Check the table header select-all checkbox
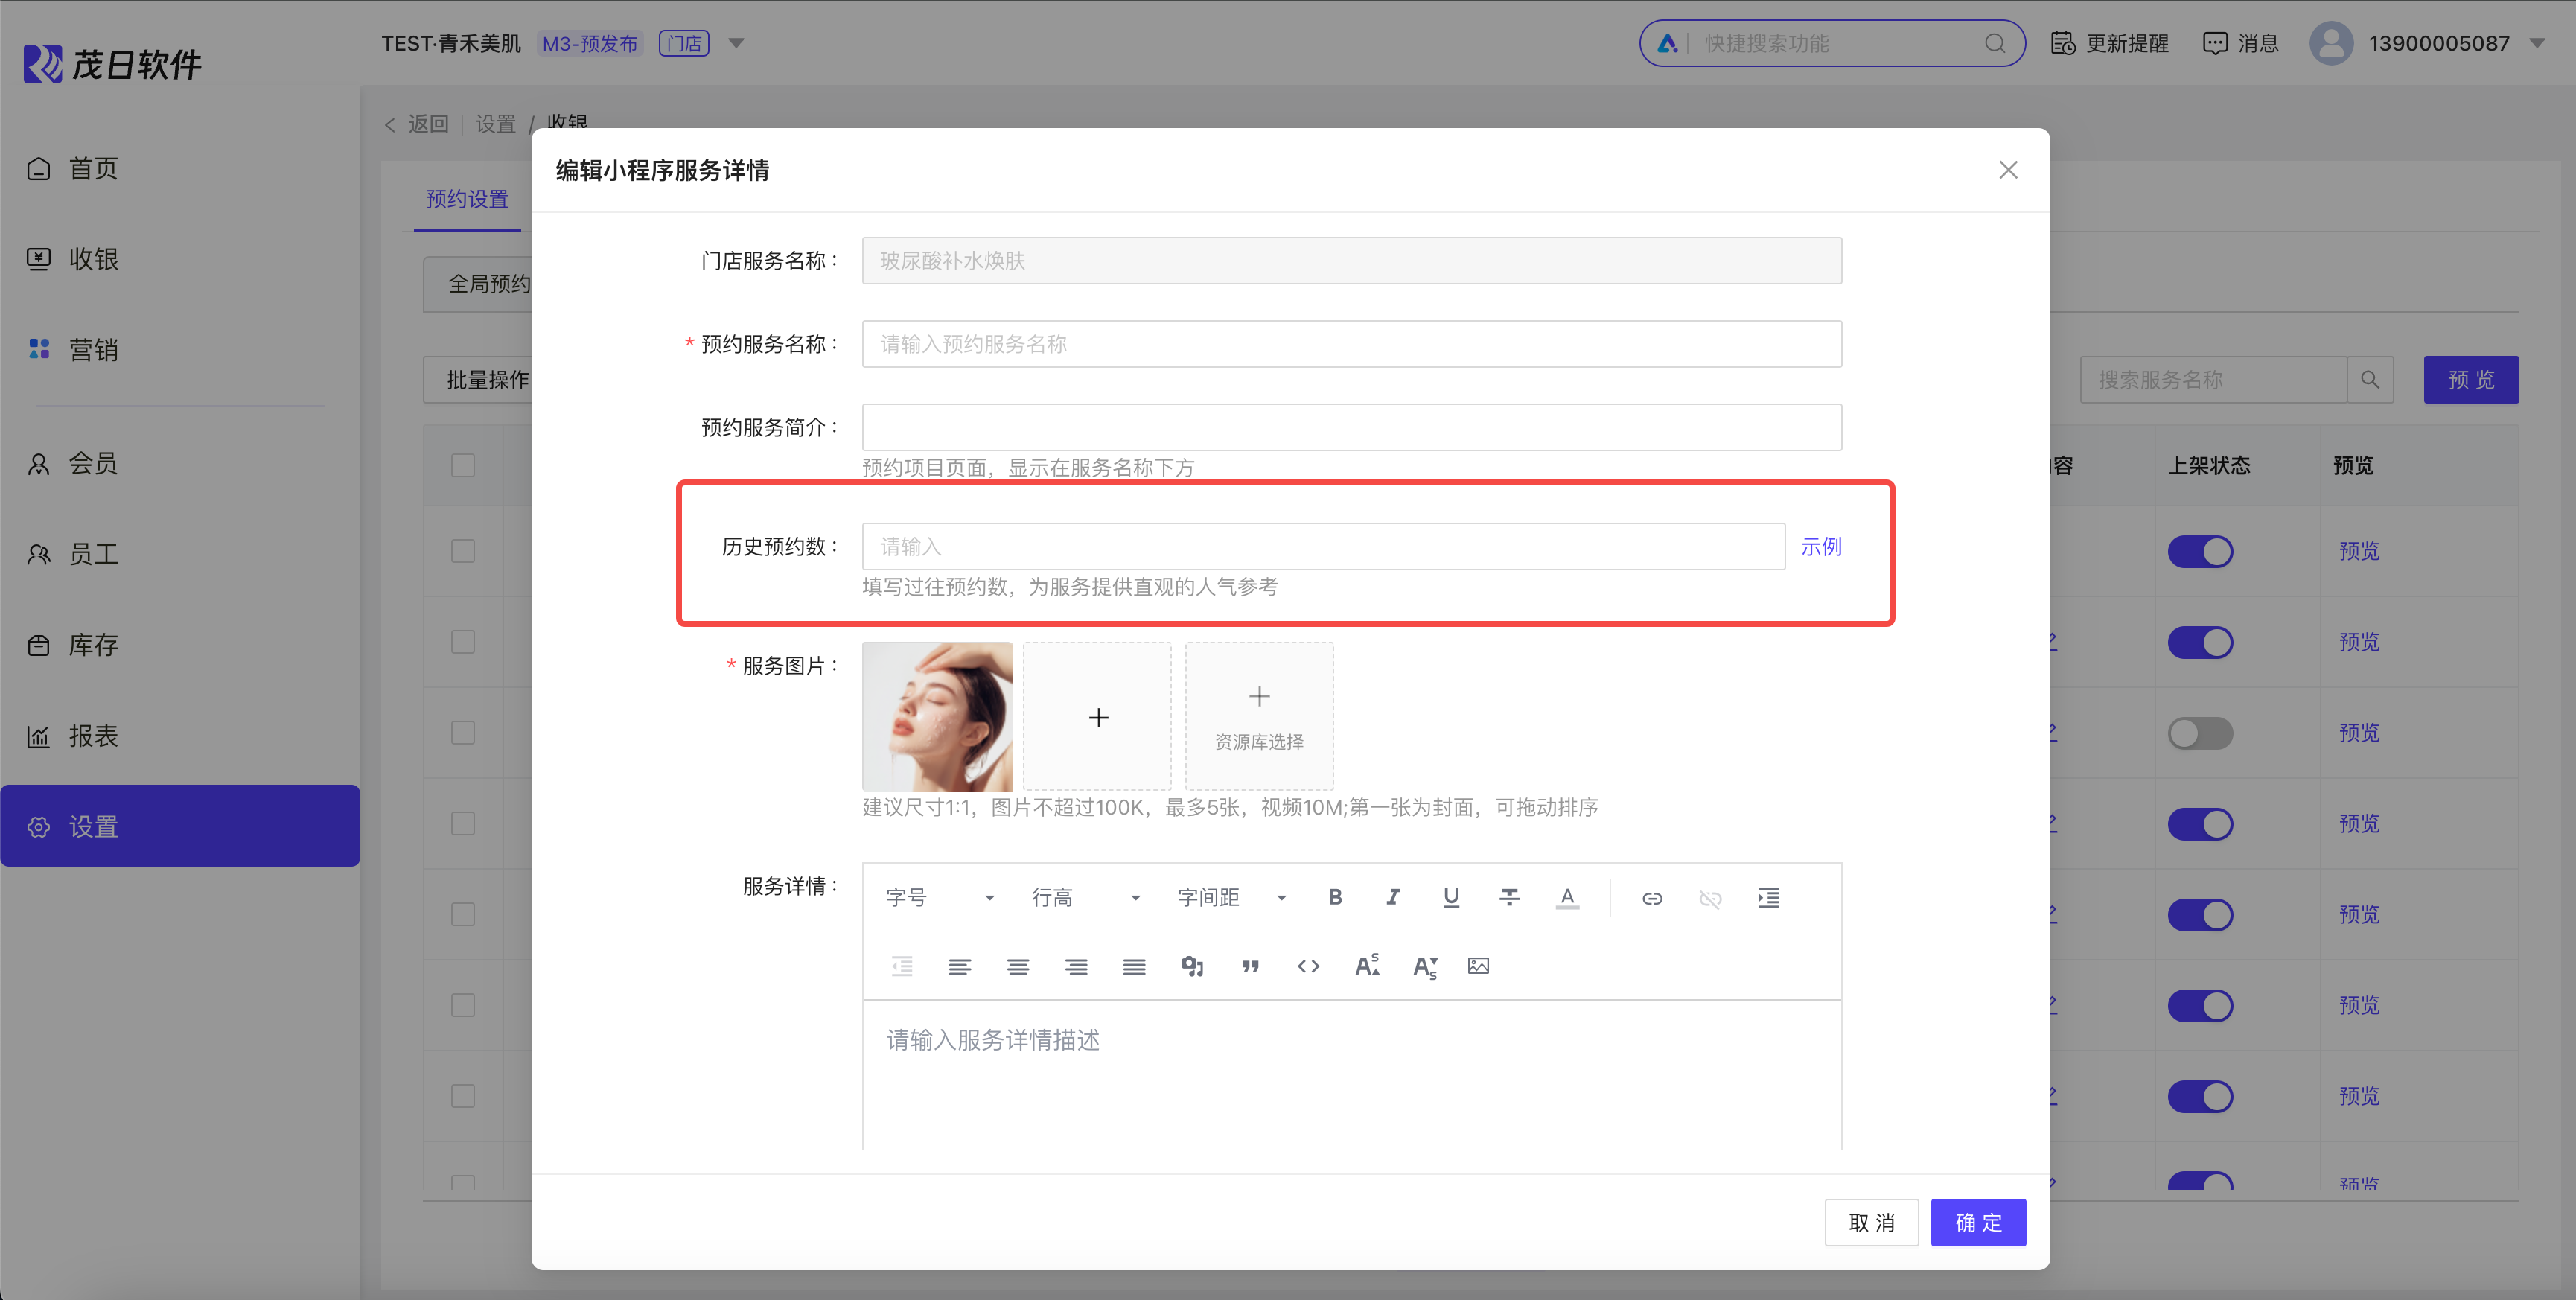 point(463,465)
